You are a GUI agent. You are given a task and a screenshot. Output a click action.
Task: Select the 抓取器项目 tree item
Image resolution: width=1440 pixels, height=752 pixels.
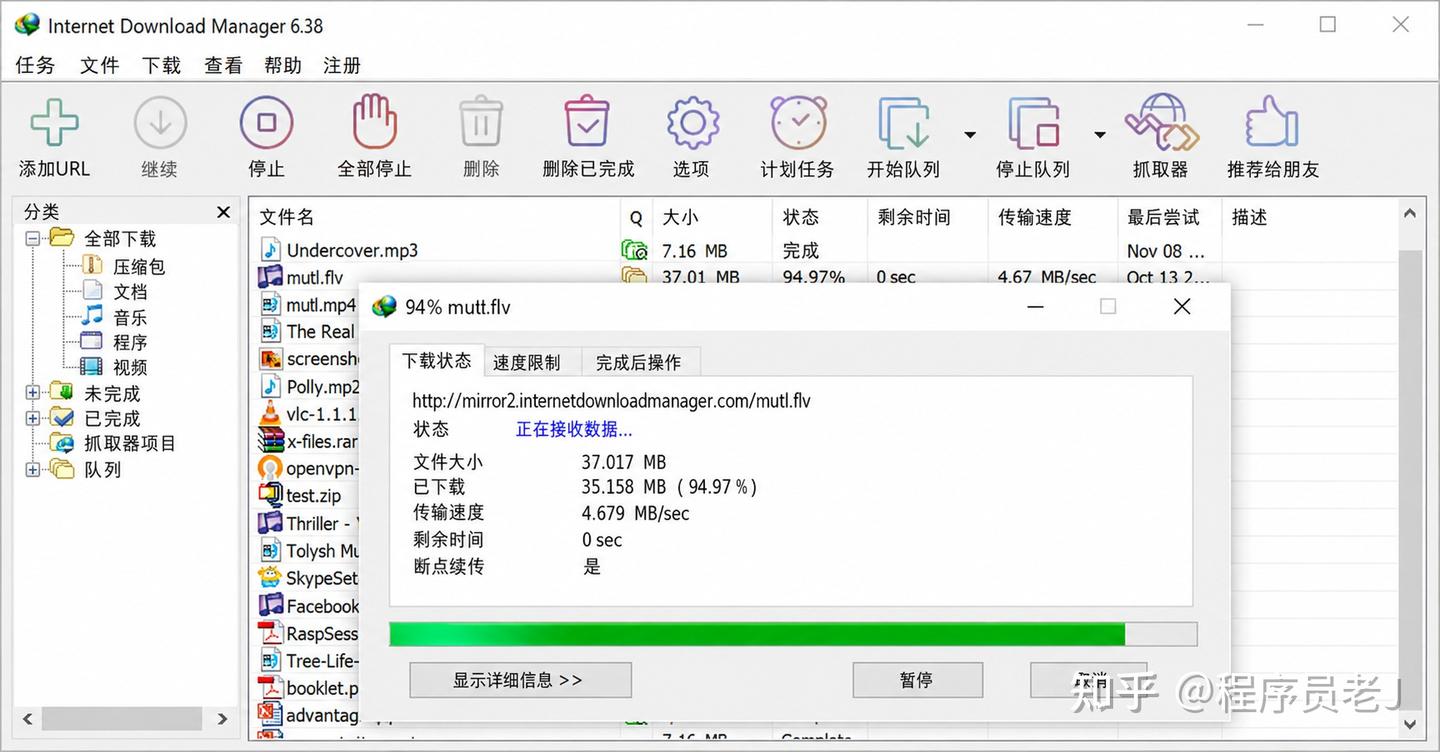coord(115,443)
